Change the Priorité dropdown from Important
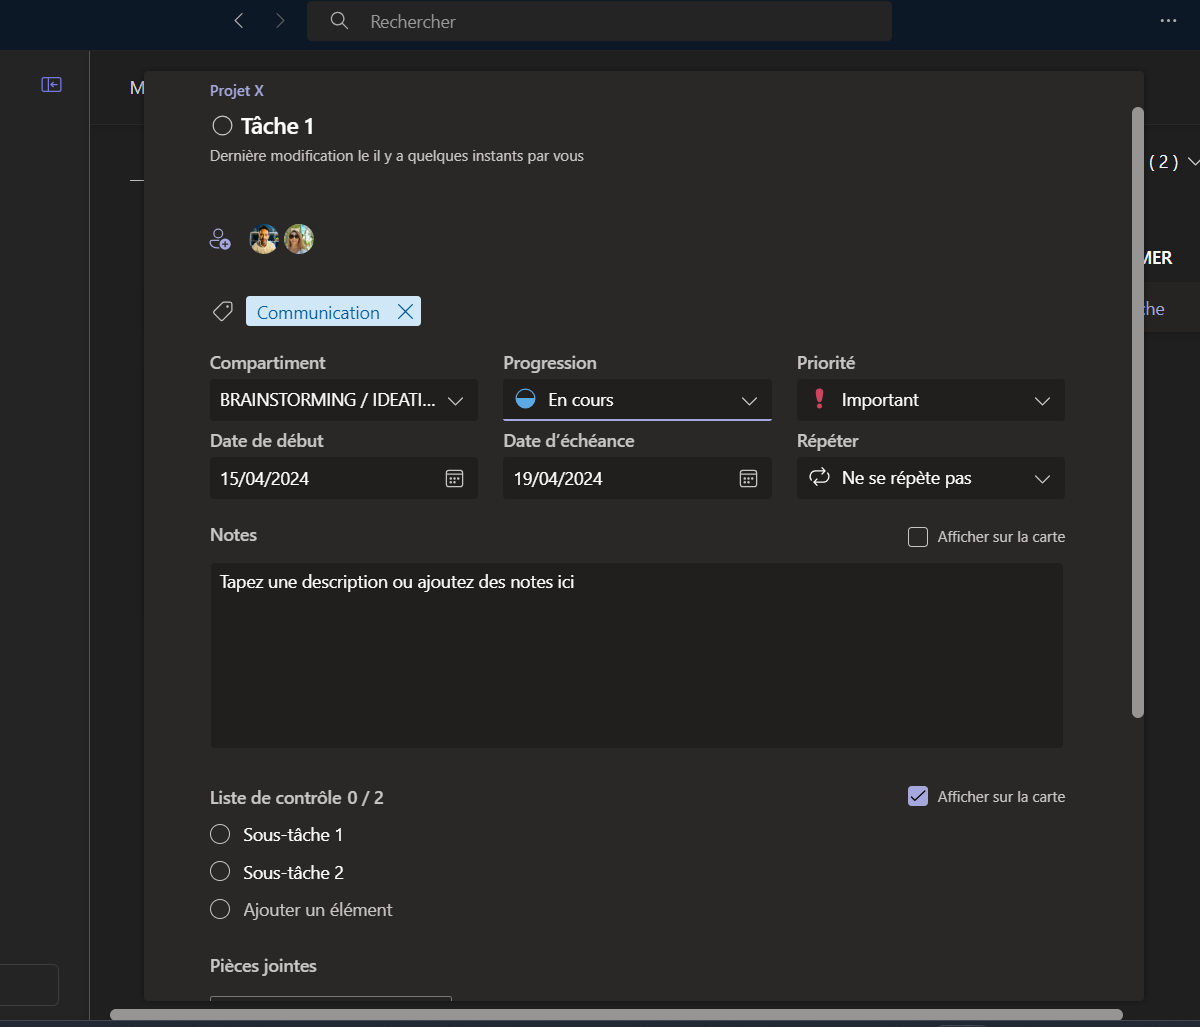Viewport: 1200px width, 1027px height. click(930, 400)
